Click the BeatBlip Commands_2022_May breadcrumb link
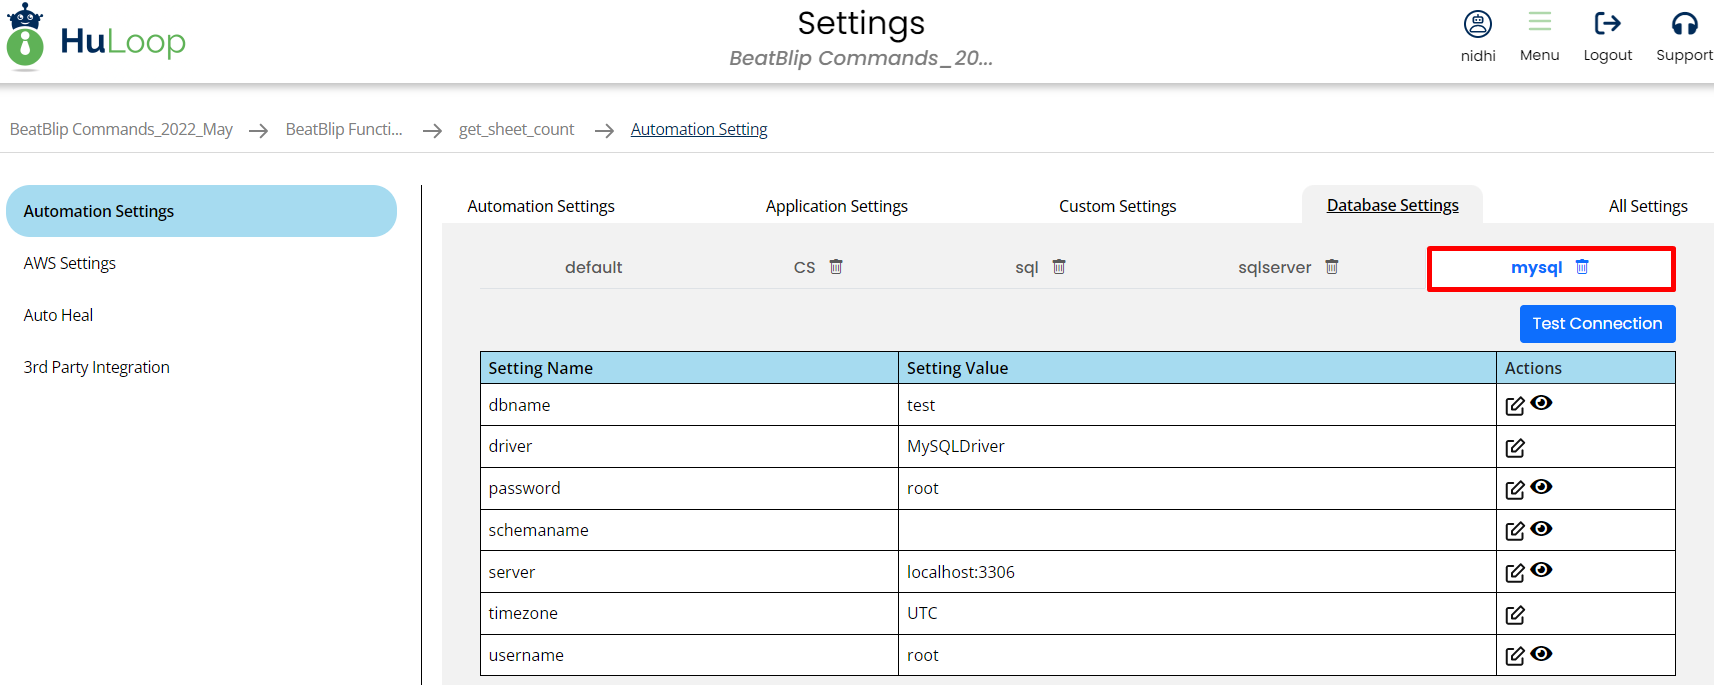 tap(121, 129)
